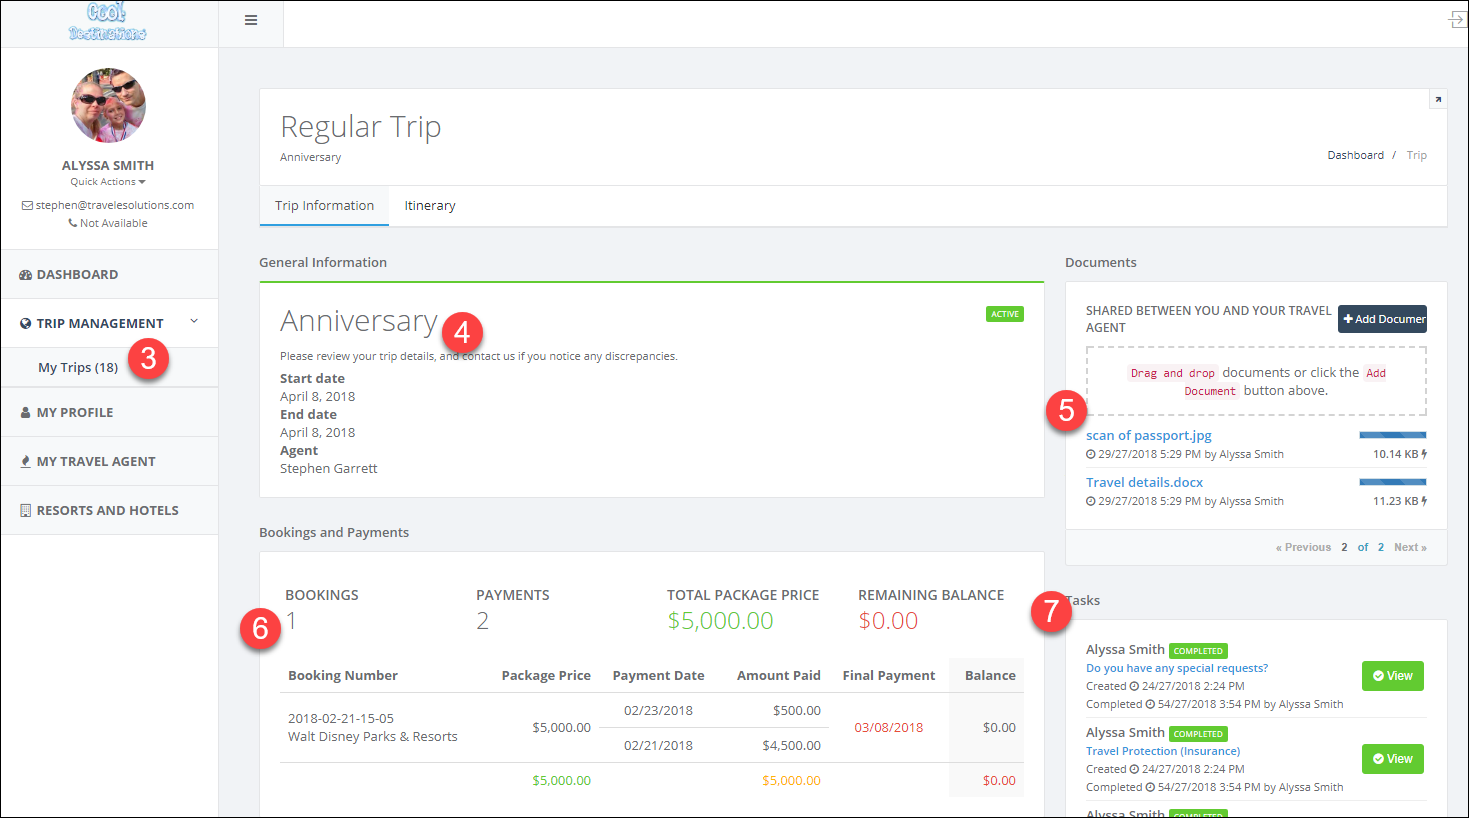The height and width of the screenshot is (818, 1469).
Task: Click the expand panel arrow icon
Action: pos(1437,99)
